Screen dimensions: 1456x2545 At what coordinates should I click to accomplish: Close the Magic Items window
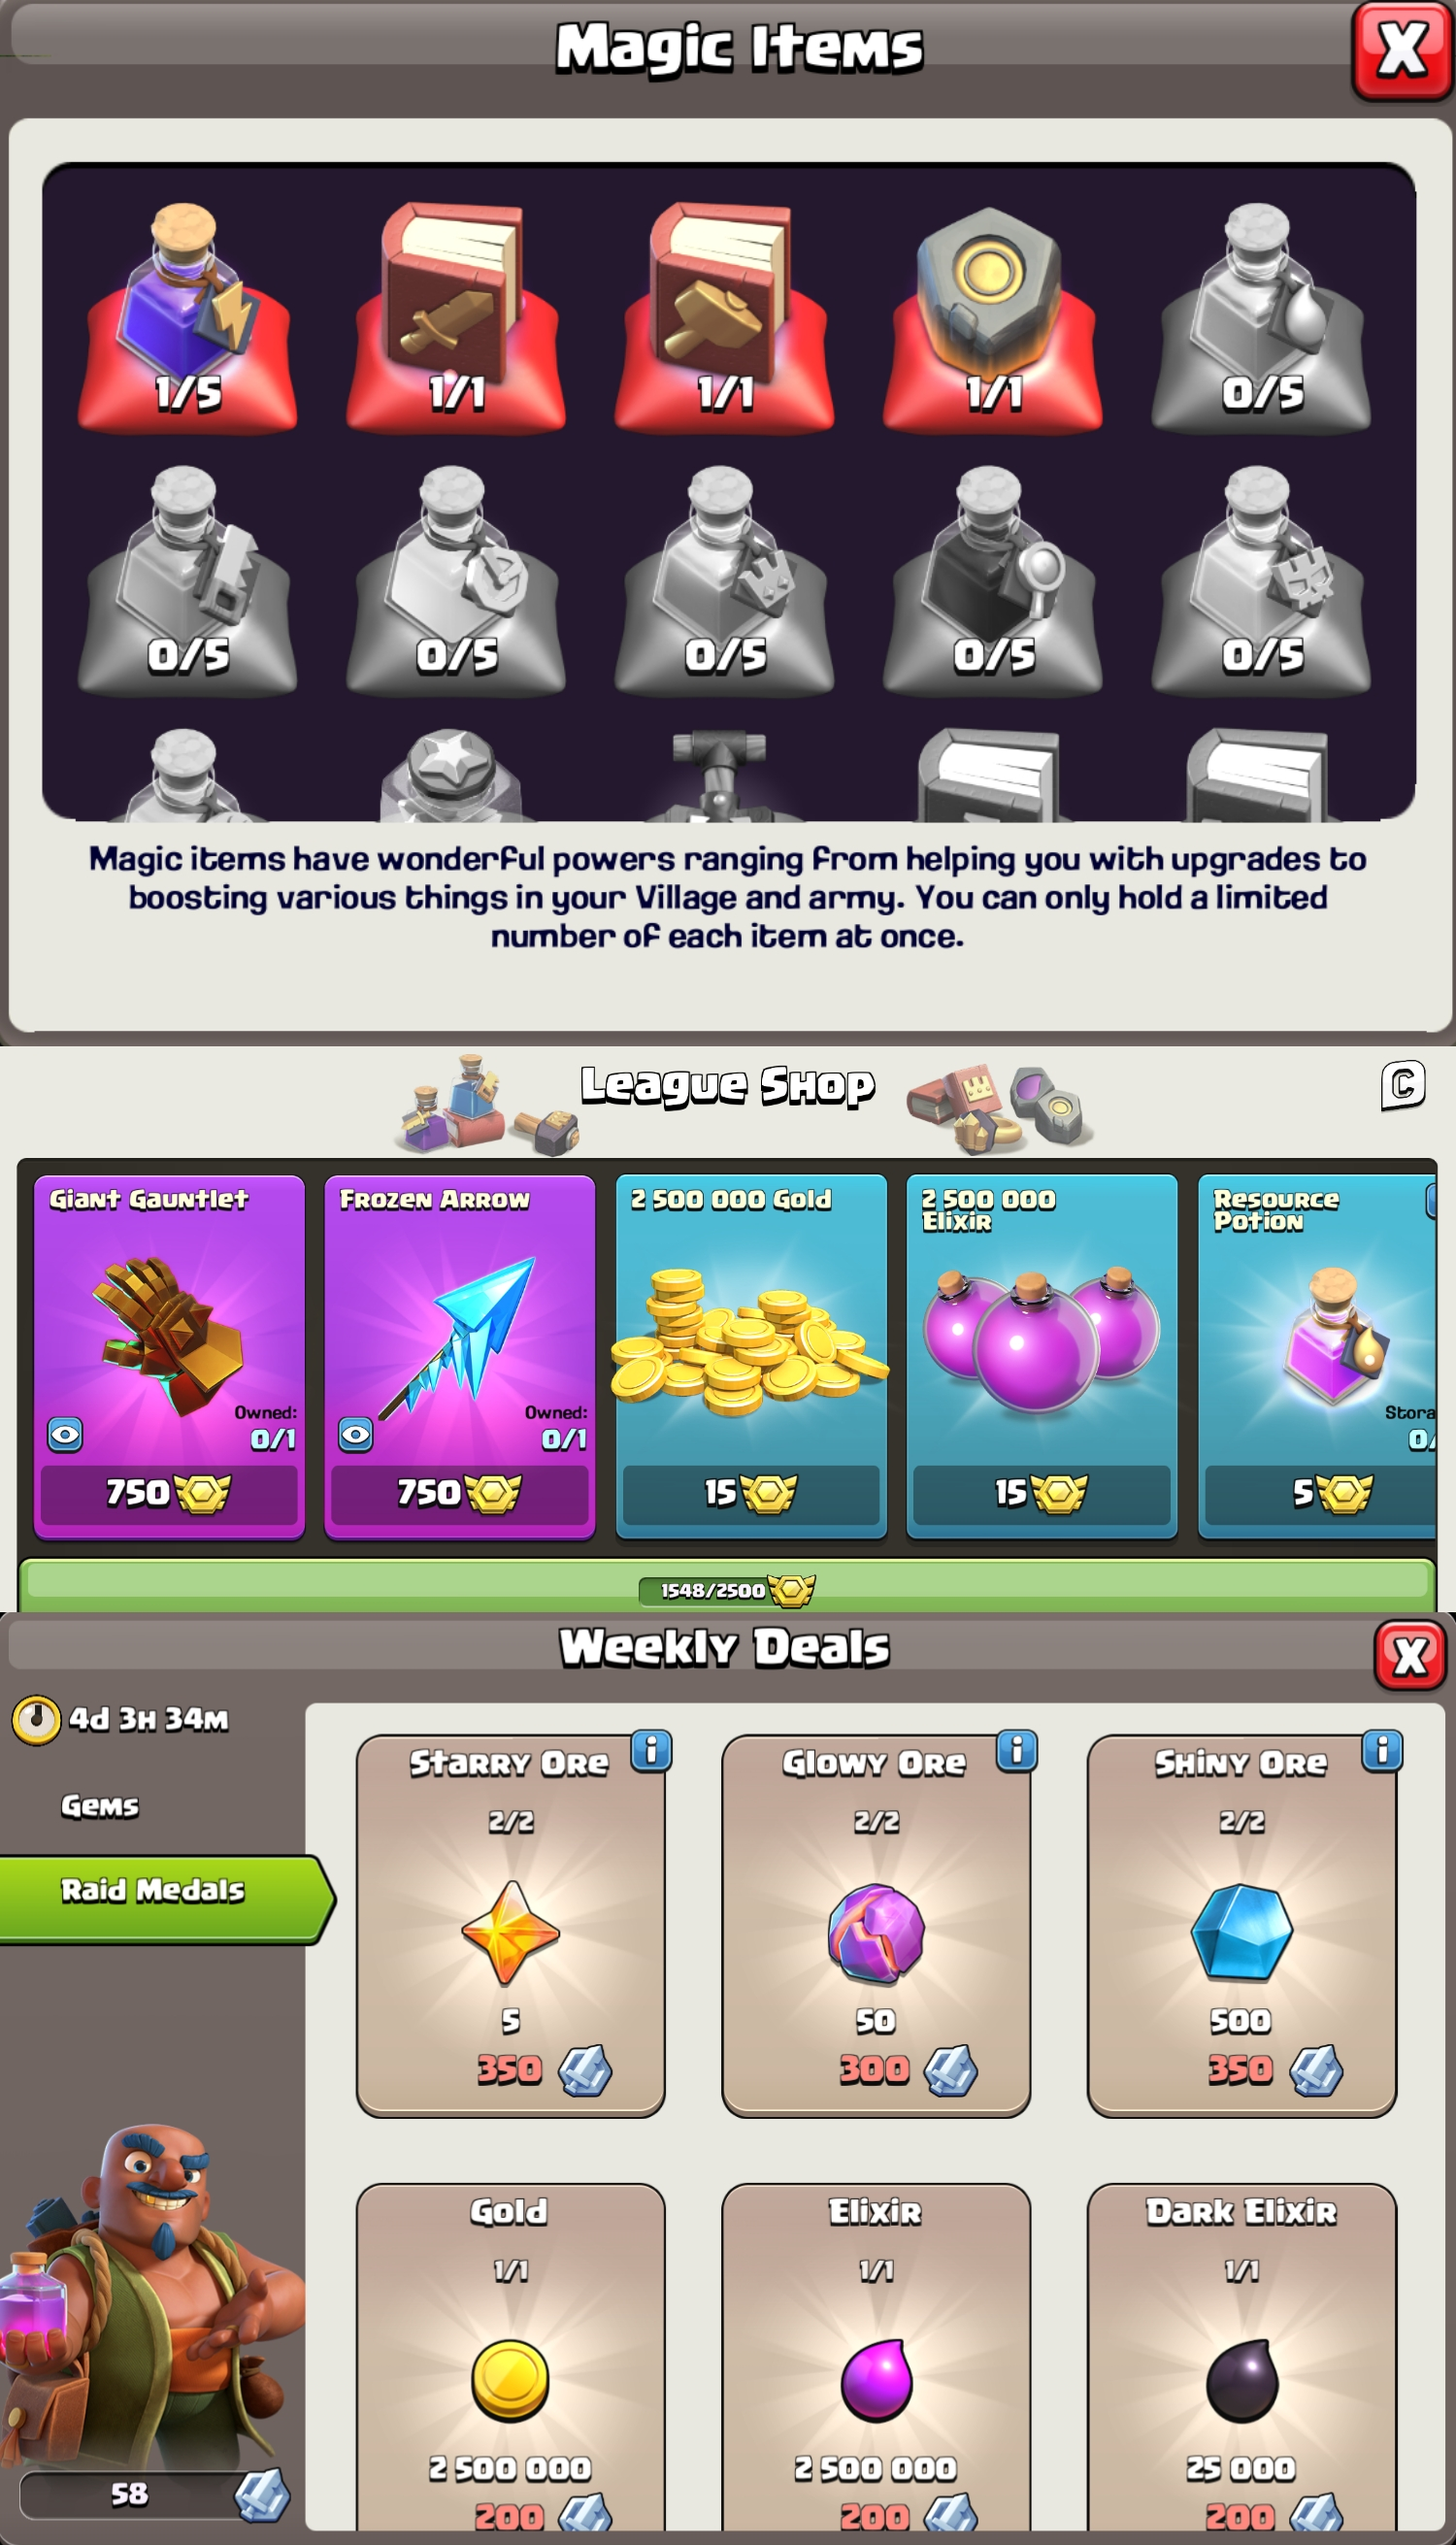click(1402, 50)
